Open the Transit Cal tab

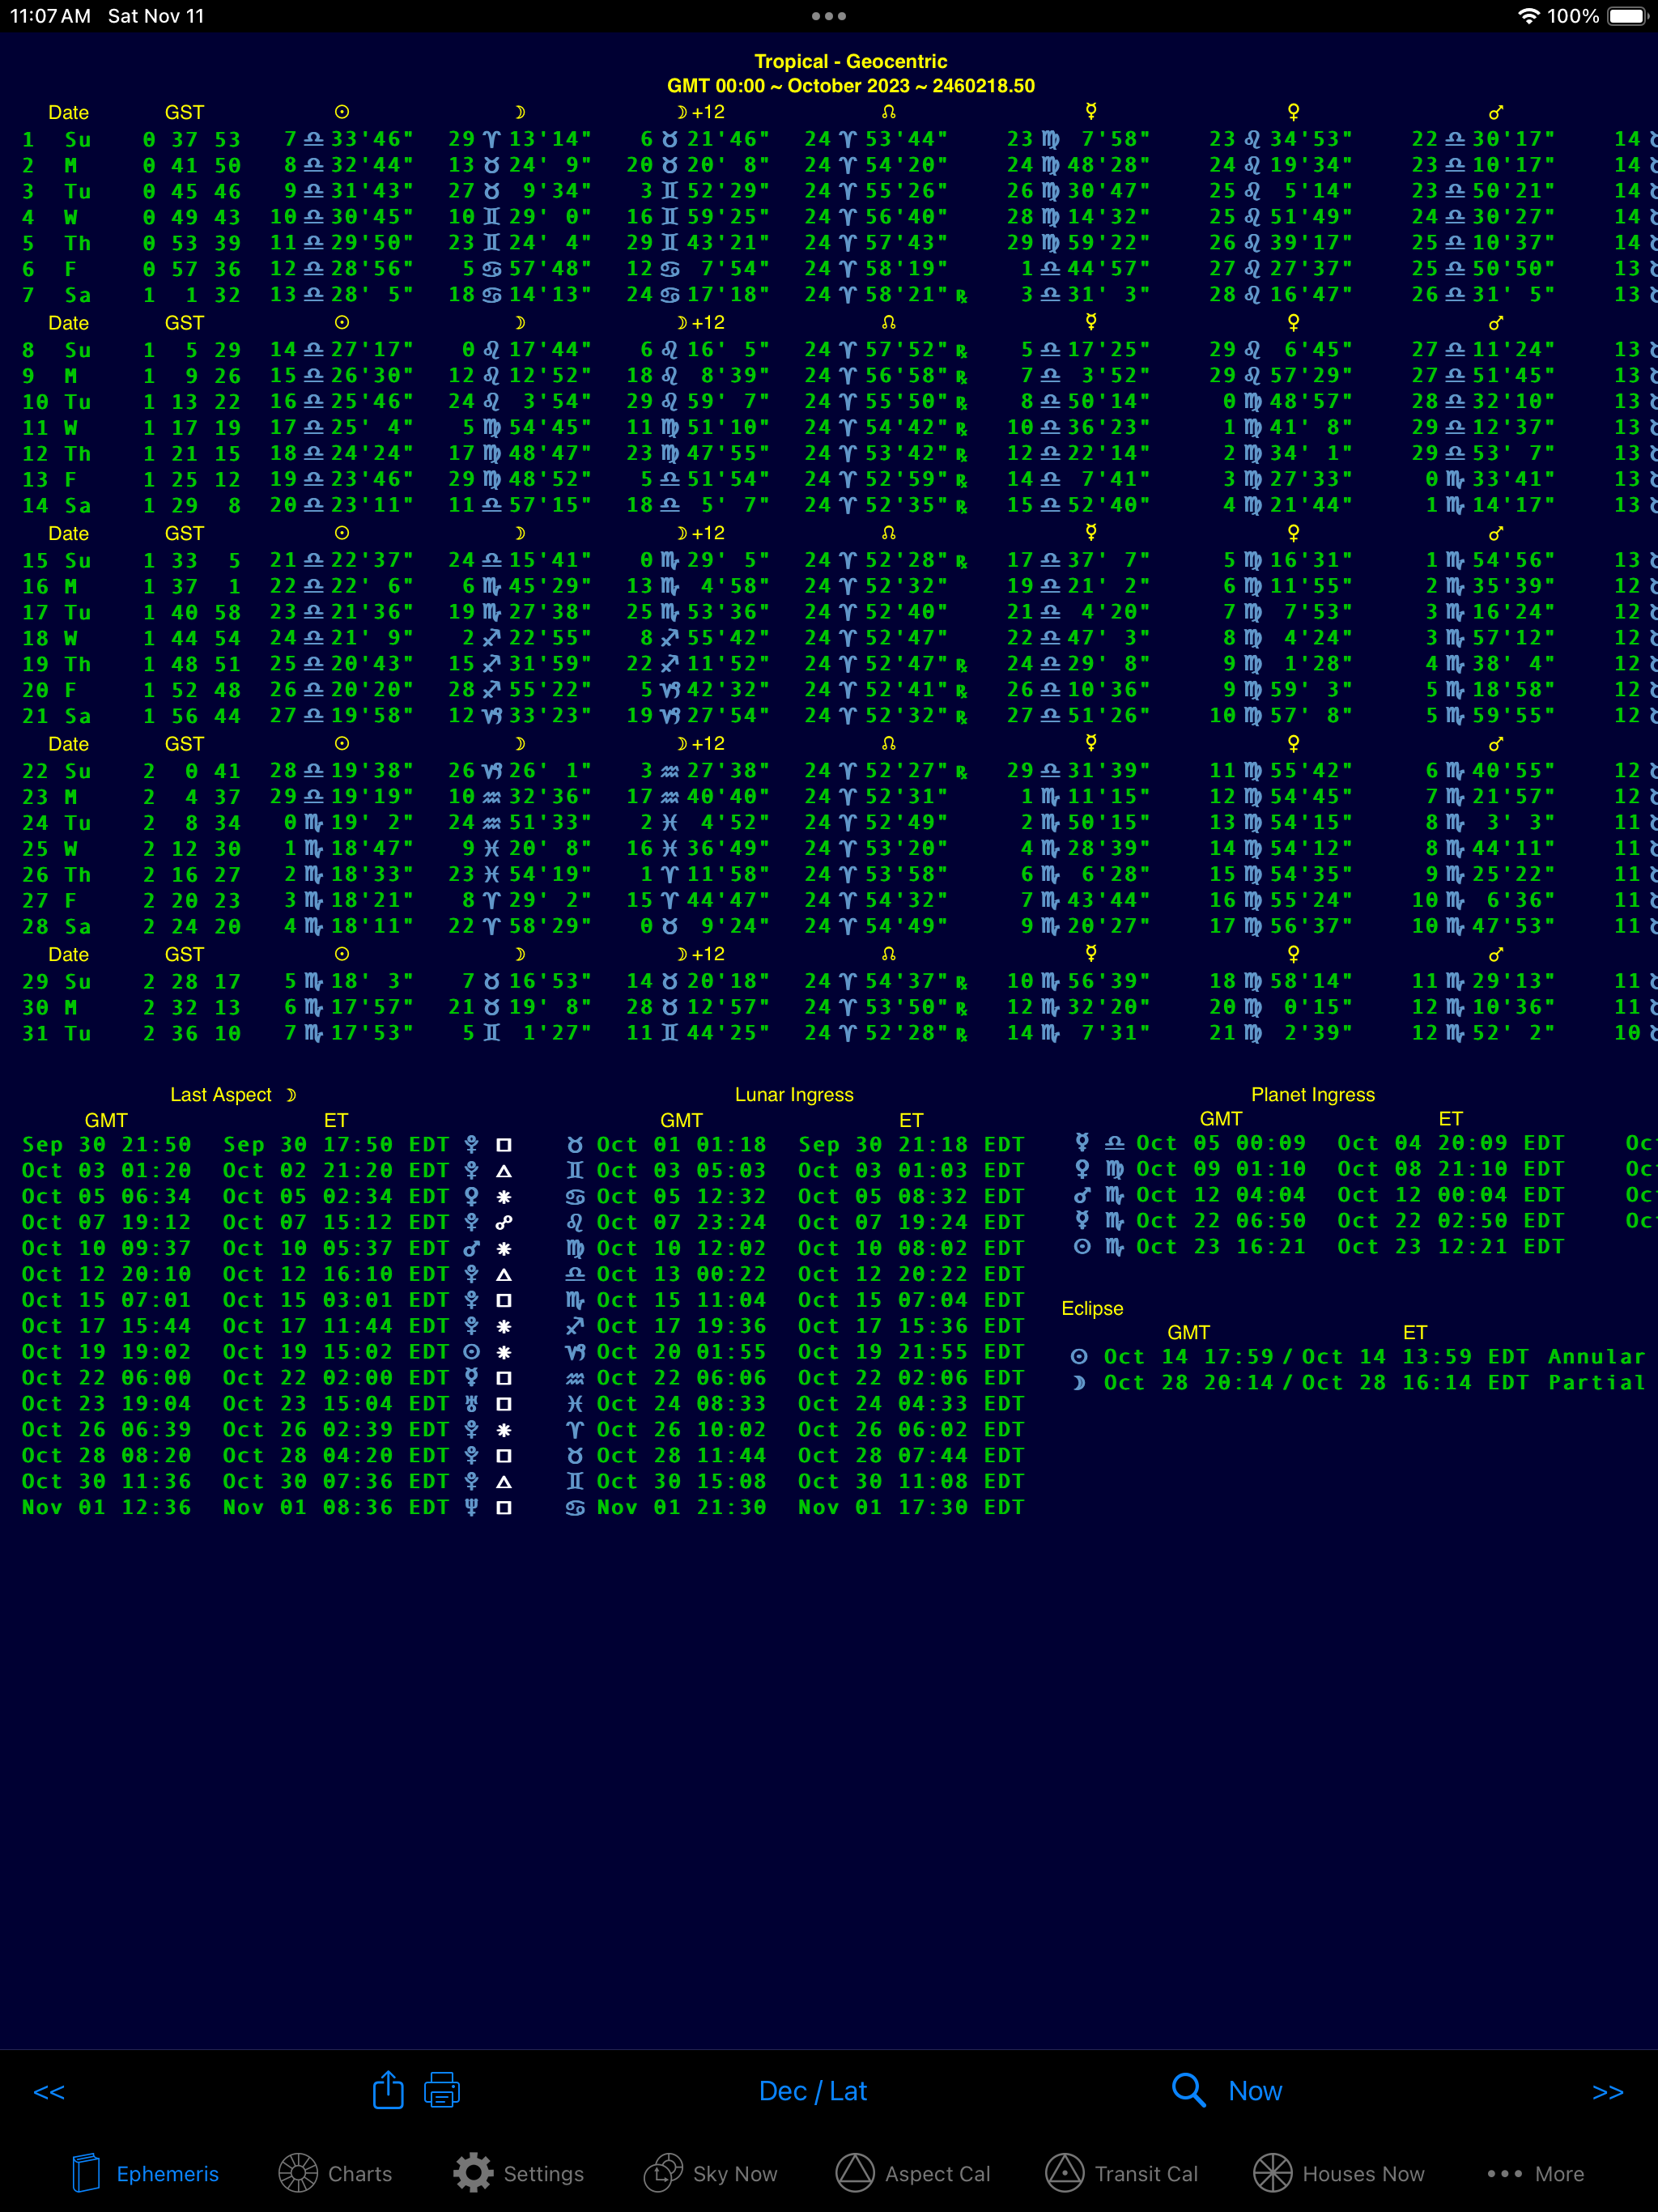click(x=1122, y=2173)
